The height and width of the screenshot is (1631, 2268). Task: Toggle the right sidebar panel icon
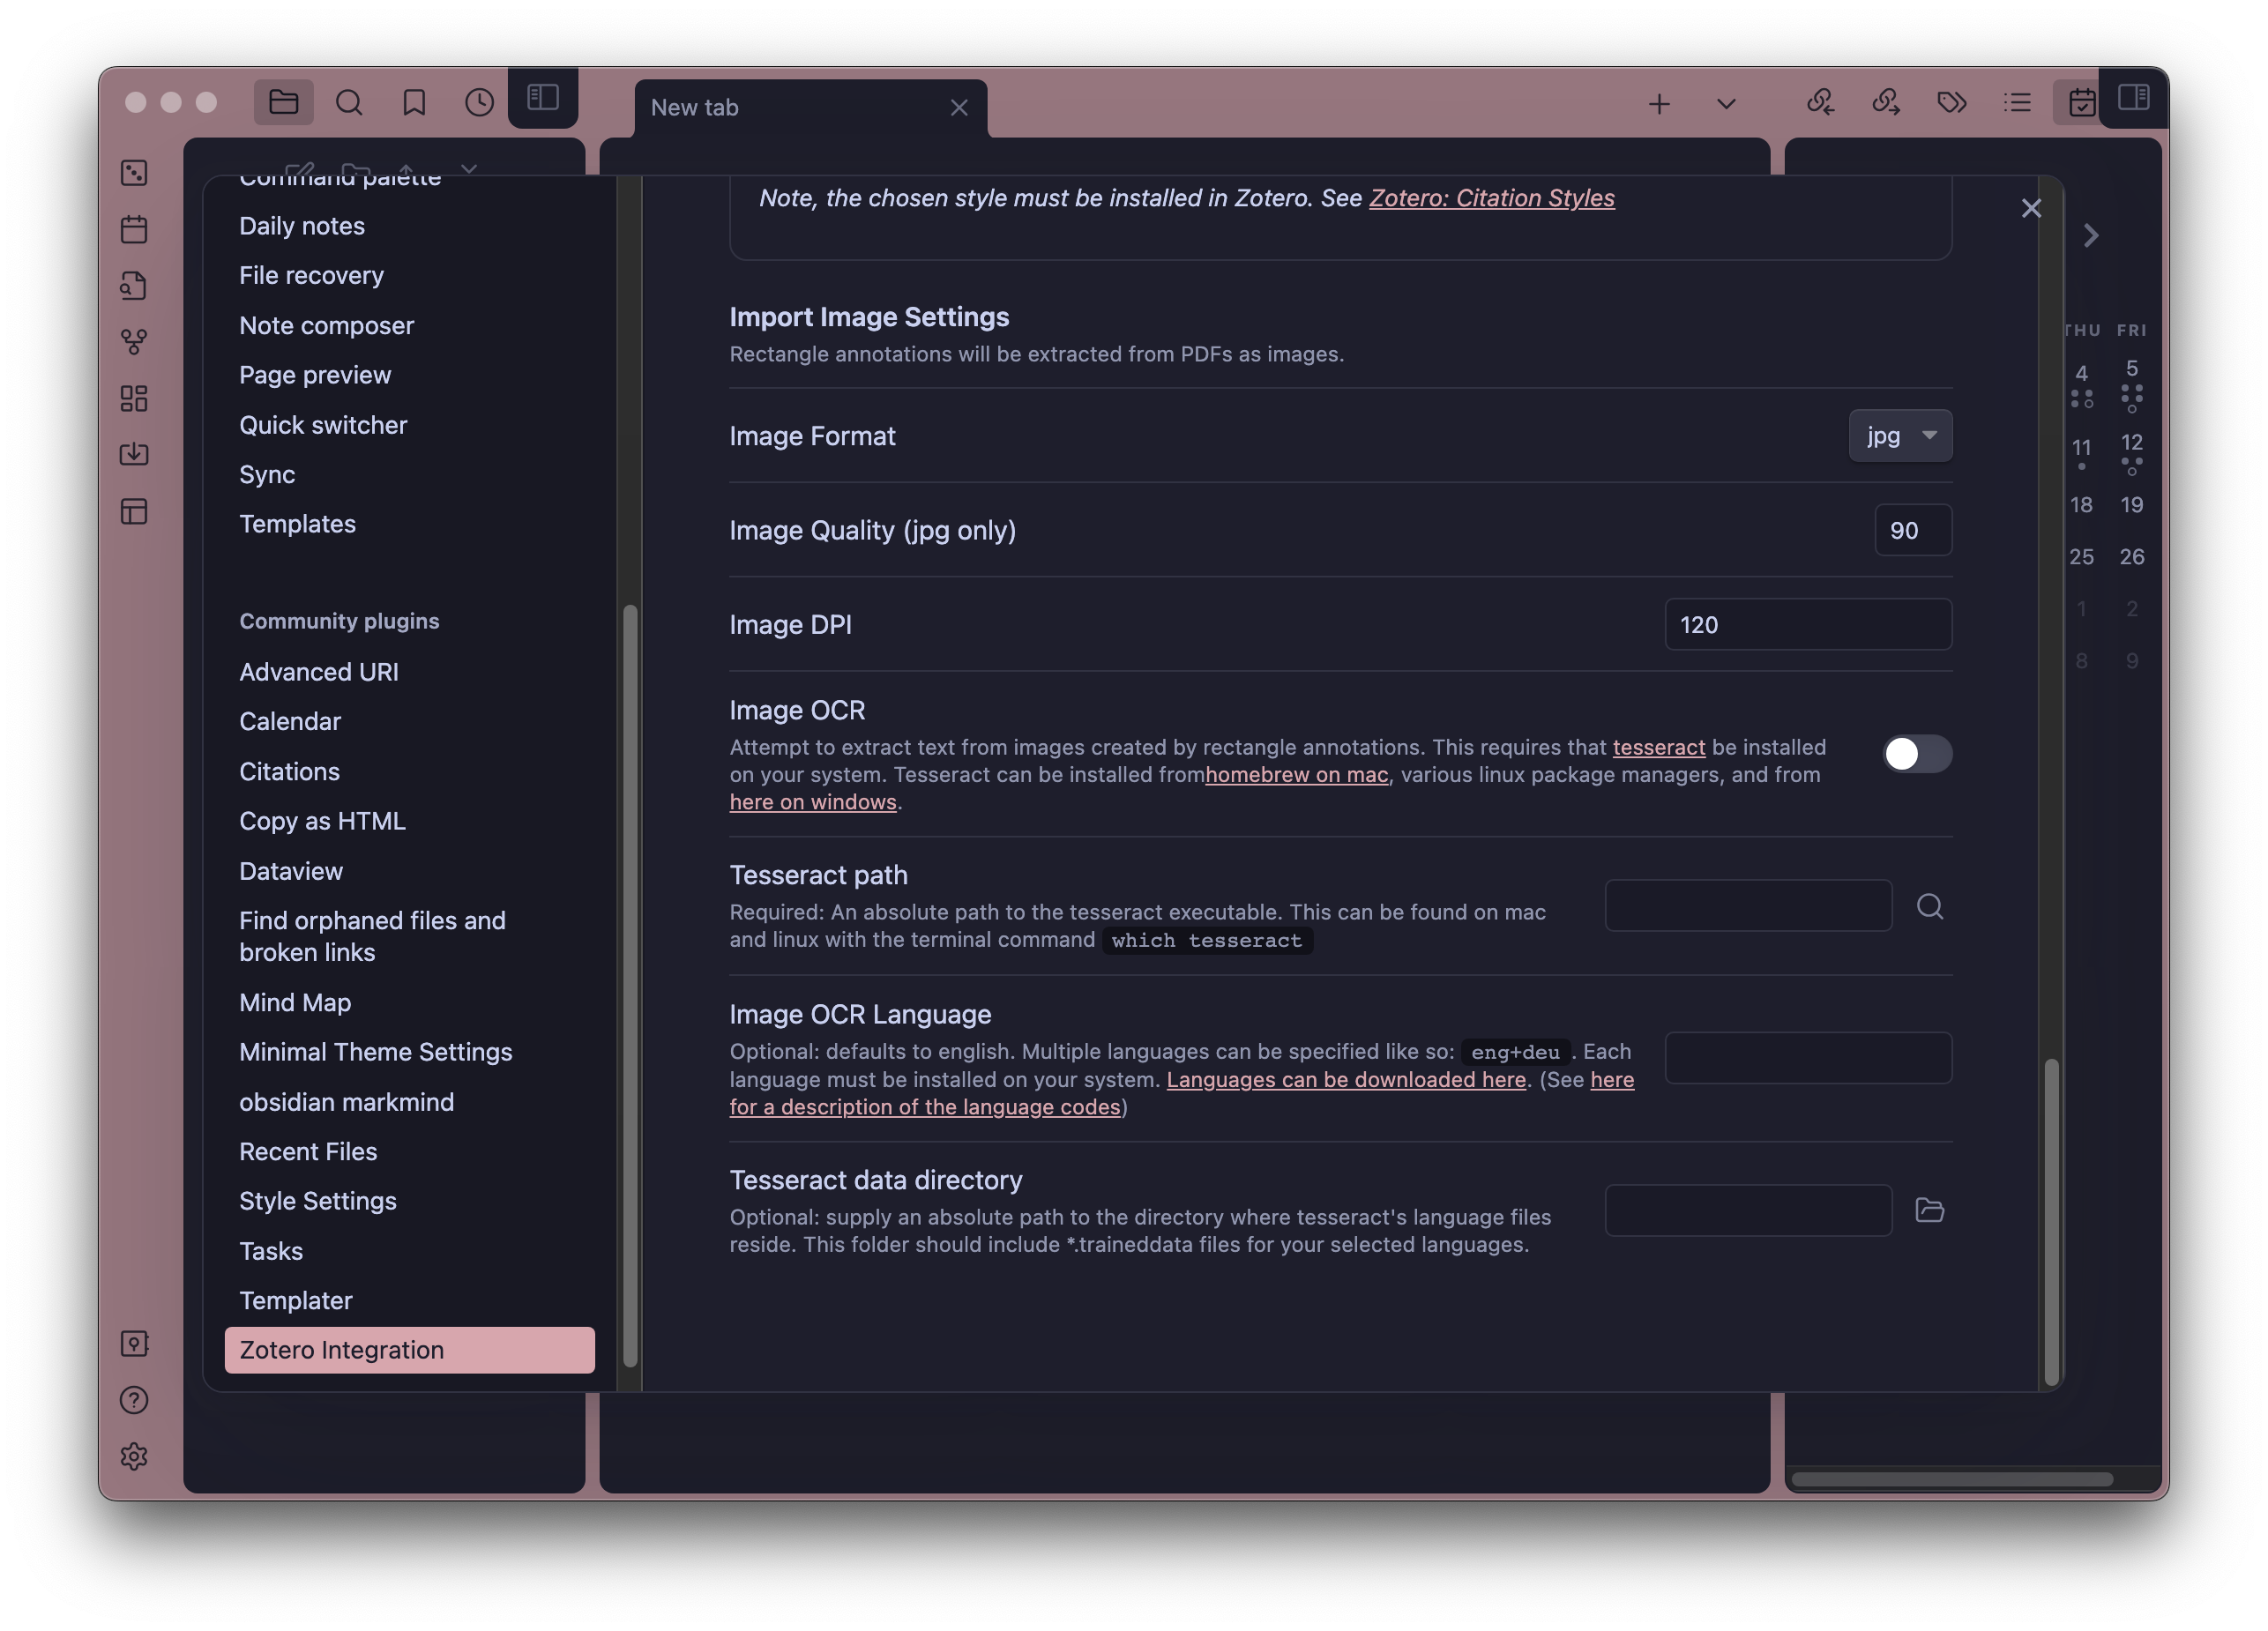click(x=2133, y=97)
